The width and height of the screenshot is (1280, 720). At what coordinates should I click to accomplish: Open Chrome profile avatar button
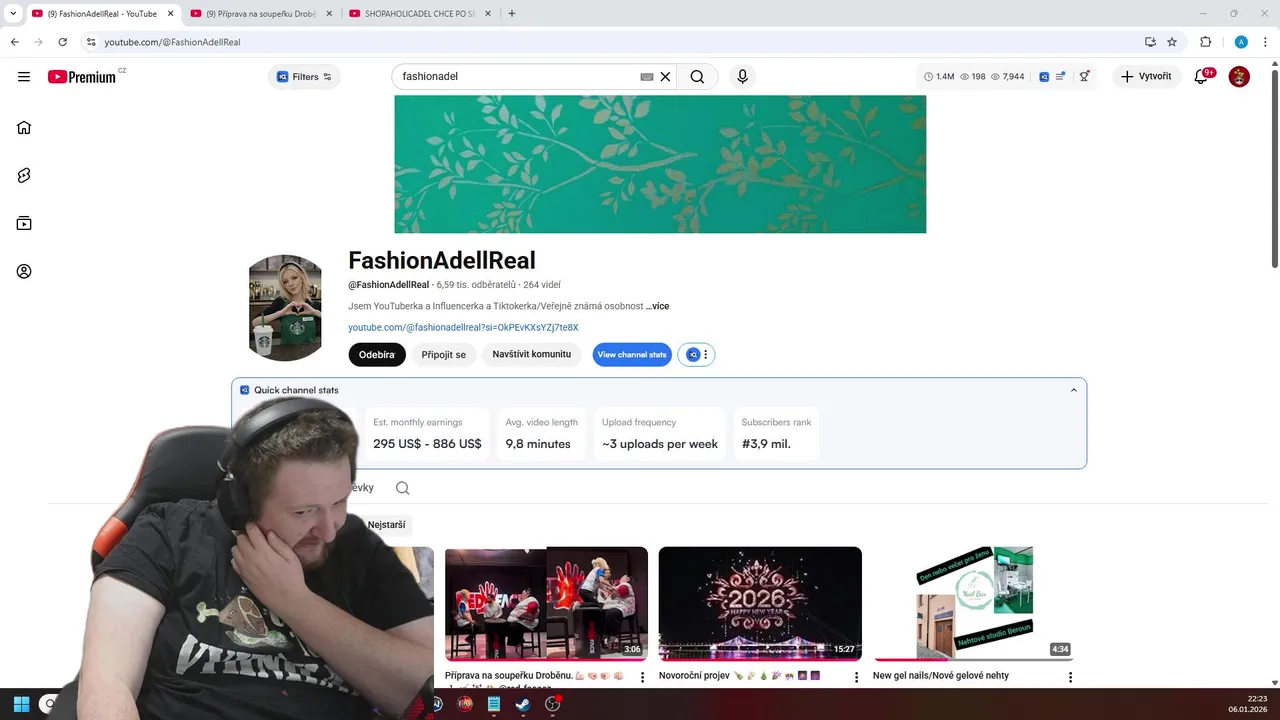coord(1241,42)
